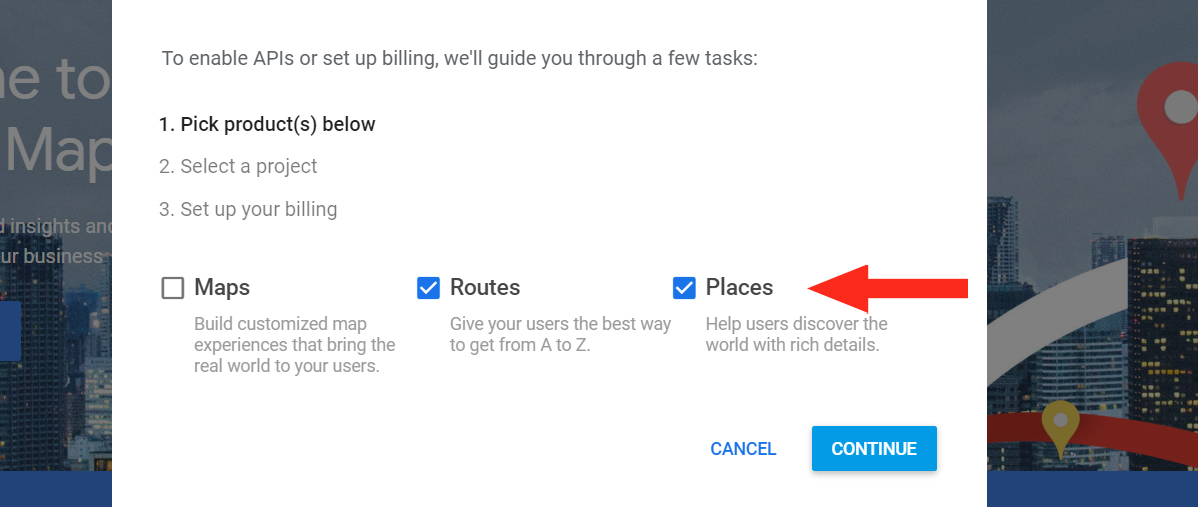Screen dimensions: 1198x507
Task: Click the 'To enable APIs' intro text
Action: click(x=460, y=59)
